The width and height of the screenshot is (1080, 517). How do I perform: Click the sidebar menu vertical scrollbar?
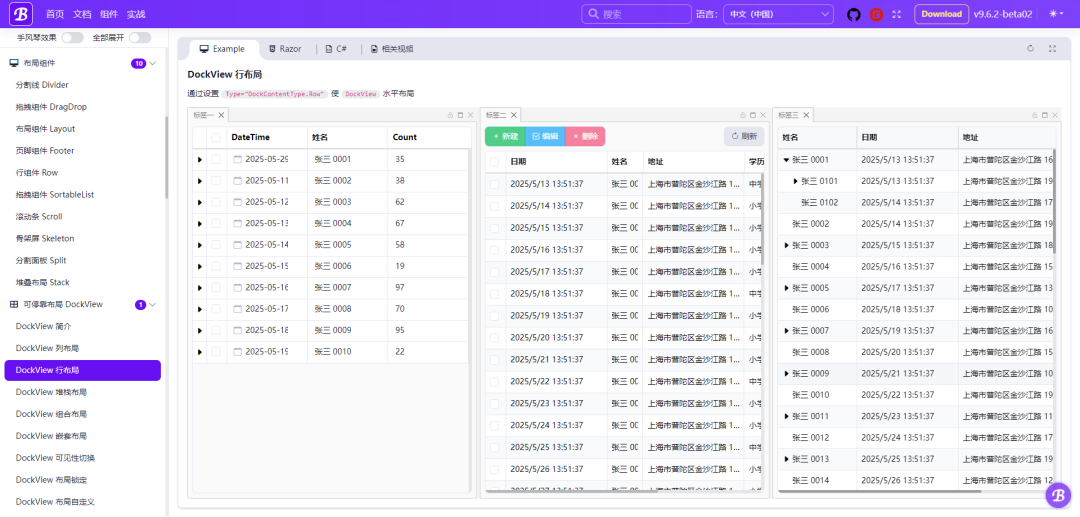166,157
